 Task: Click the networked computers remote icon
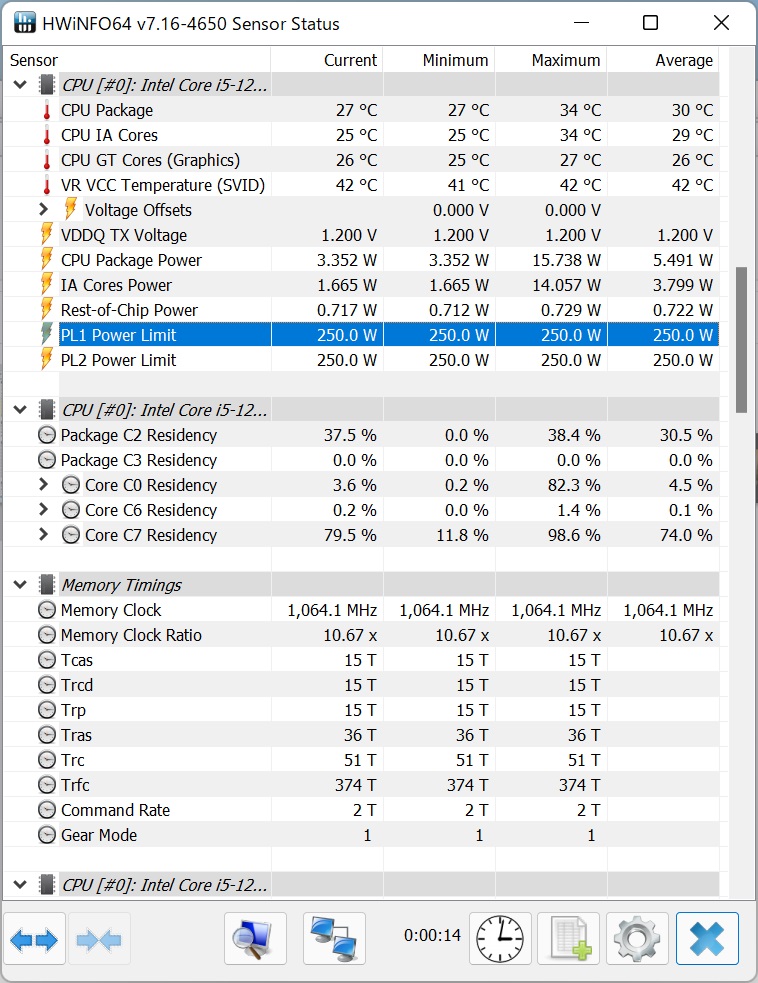click(x=334, y=939)
